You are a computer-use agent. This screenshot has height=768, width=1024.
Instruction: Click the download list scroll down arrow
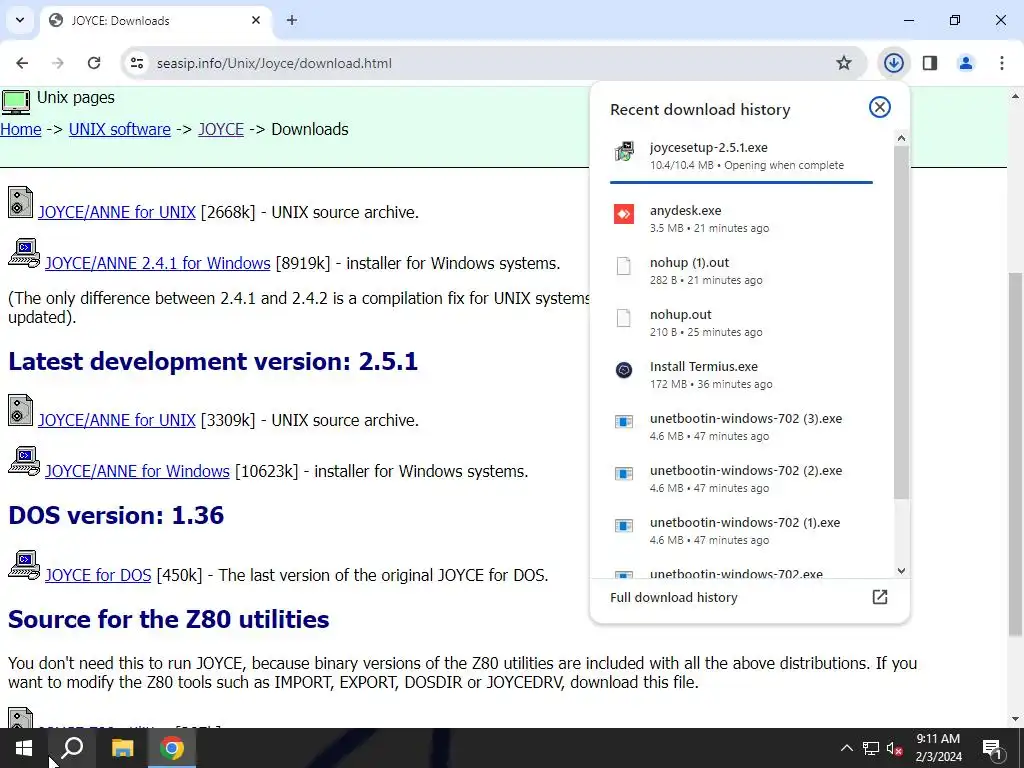(x=901, y=571)
